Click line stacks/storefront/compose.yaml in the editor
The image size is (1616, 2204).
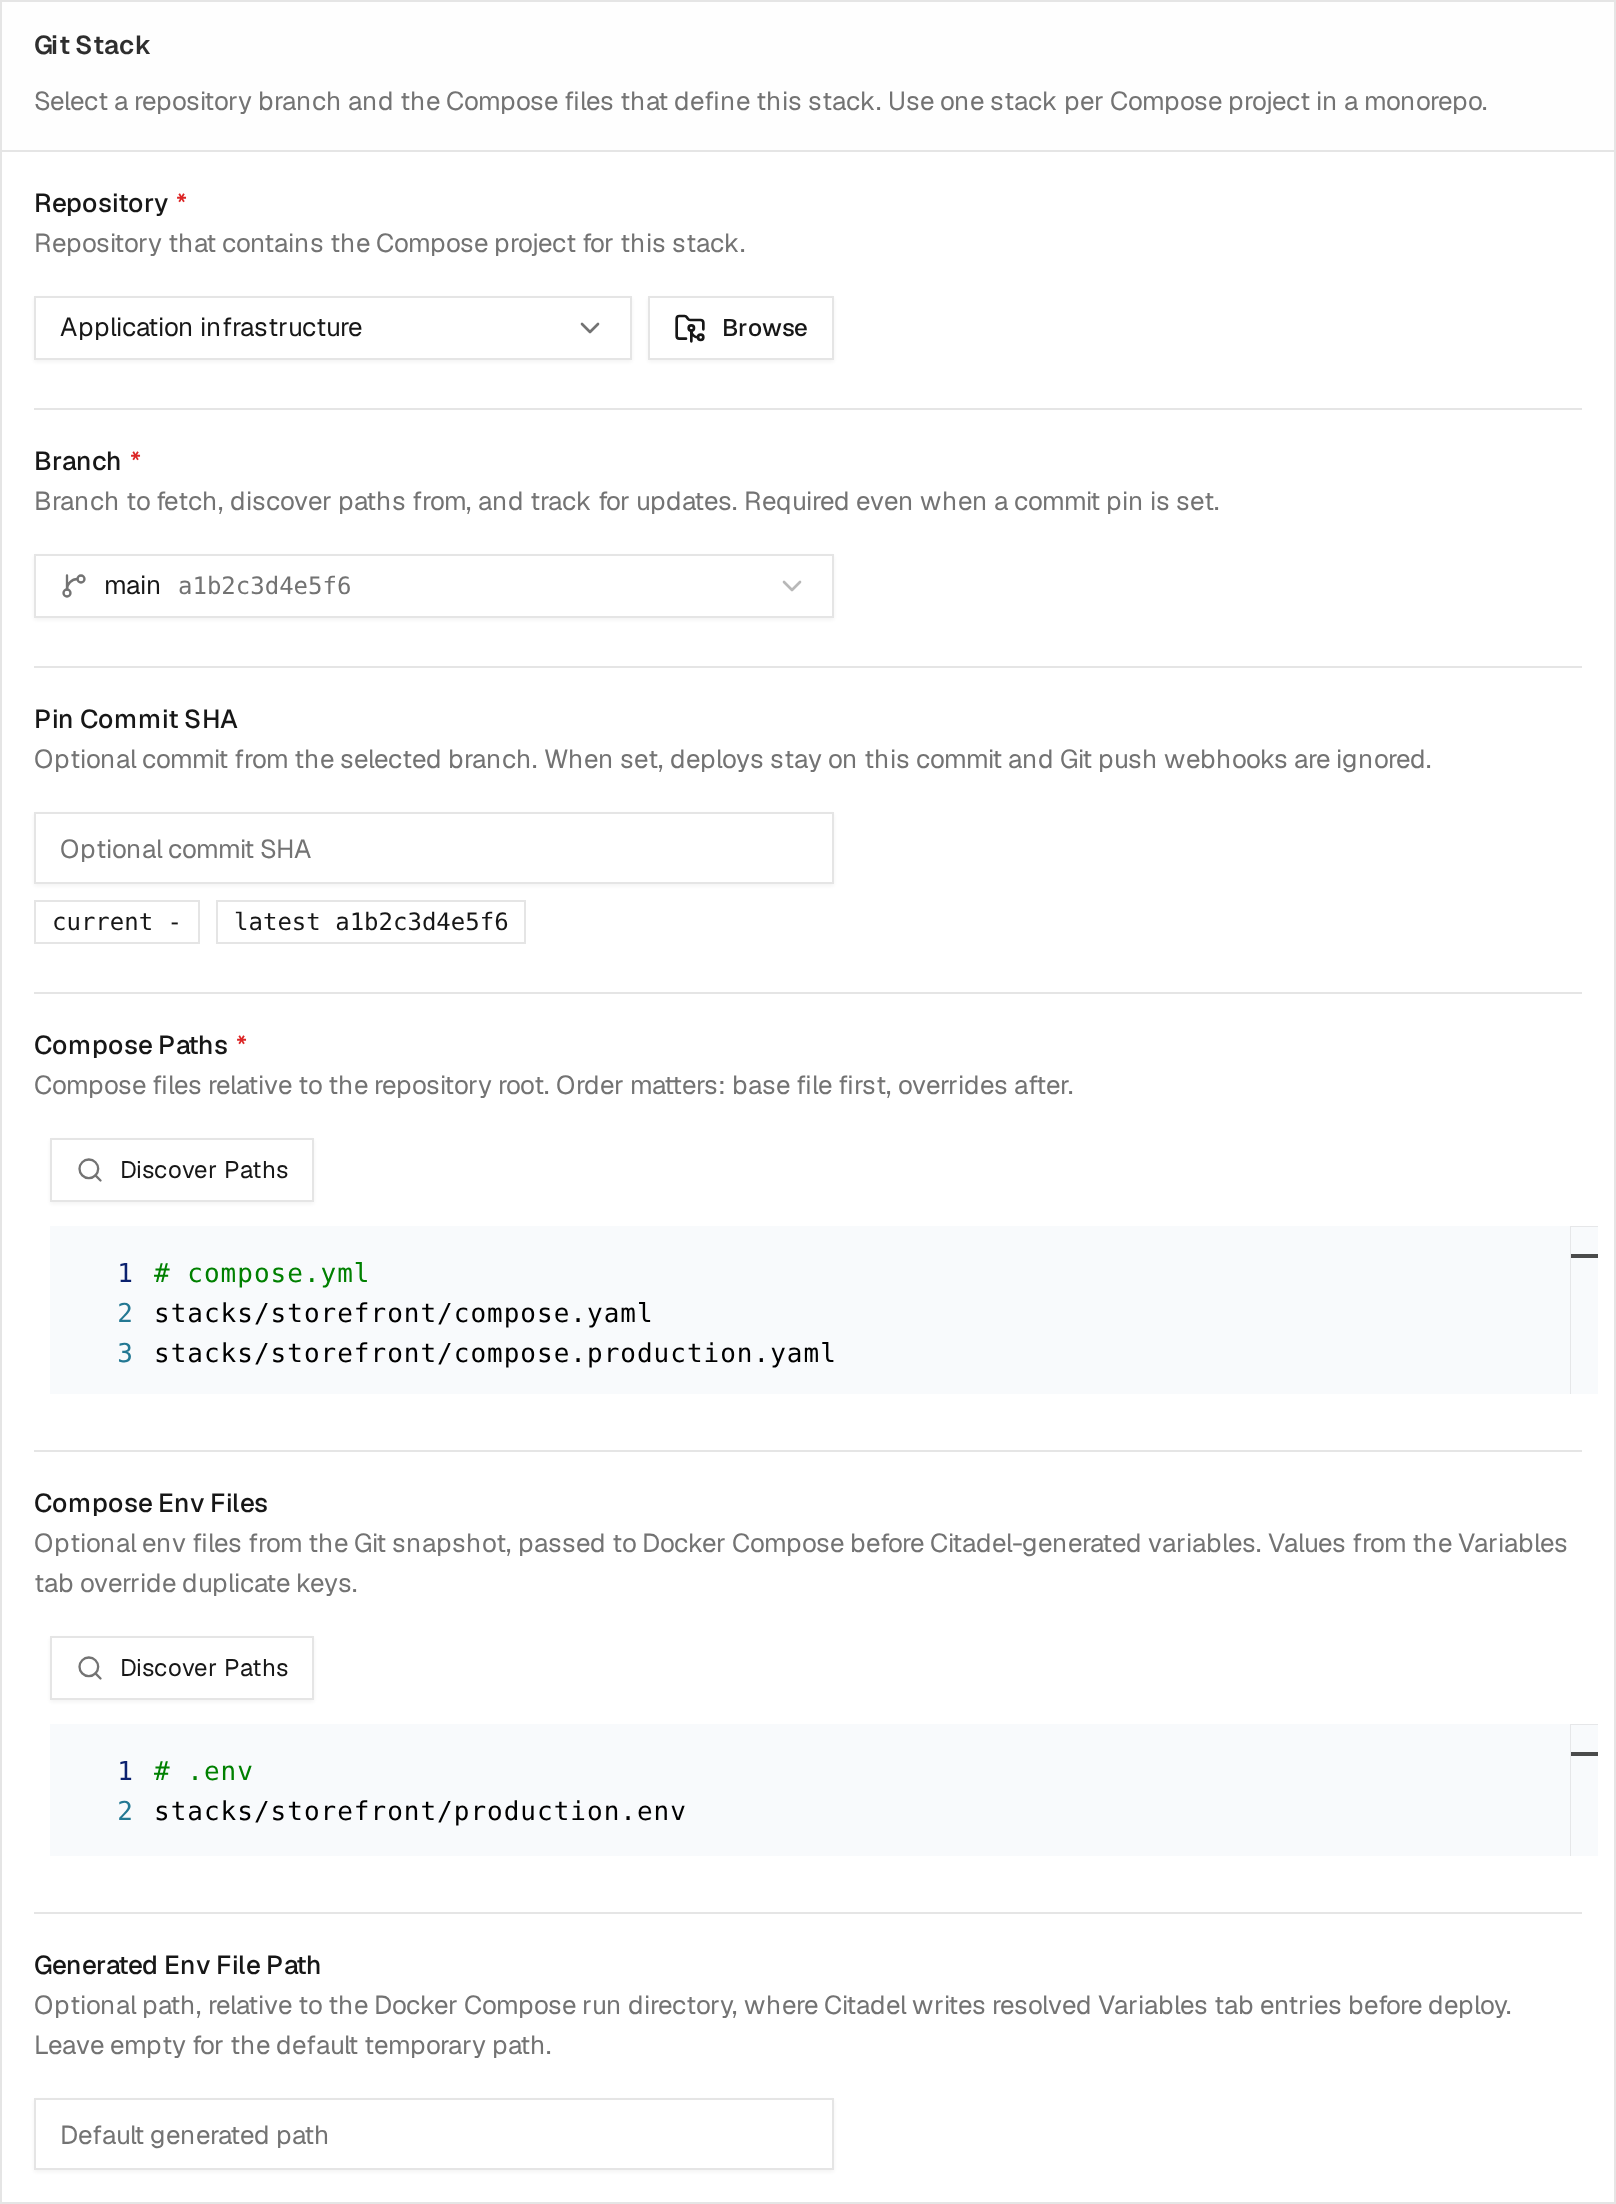[403, 1313]
